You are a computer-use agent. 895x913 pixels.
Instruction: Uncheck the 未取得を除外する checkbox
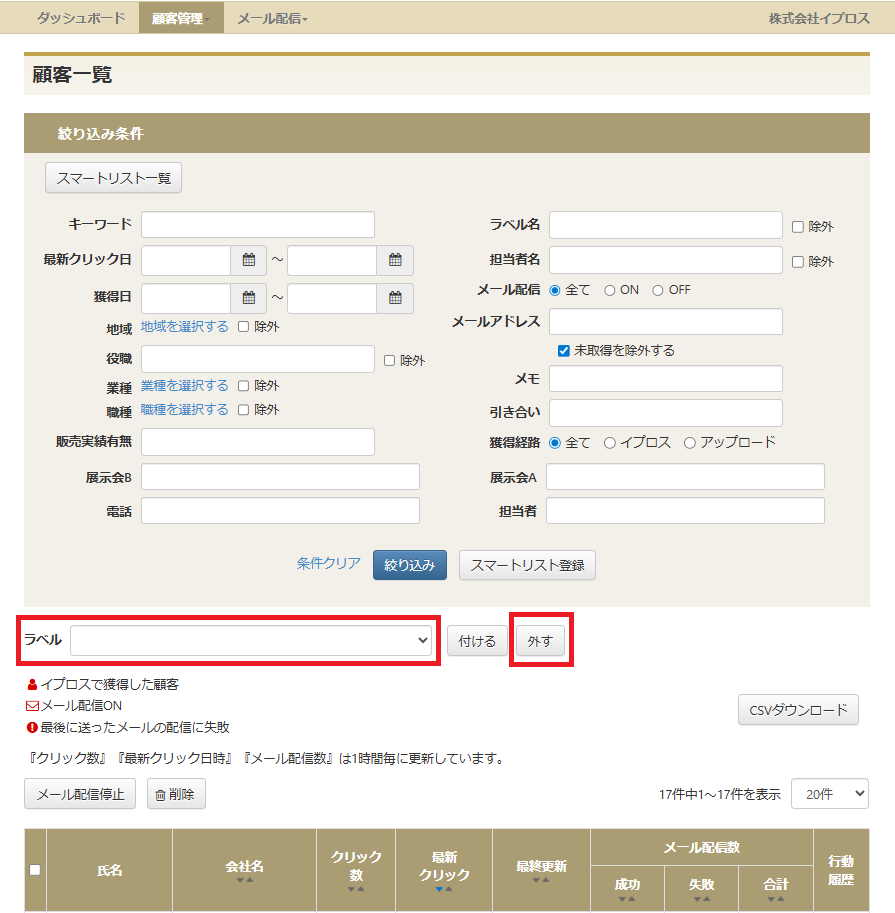pyautogui.click(x=564, y=351)
